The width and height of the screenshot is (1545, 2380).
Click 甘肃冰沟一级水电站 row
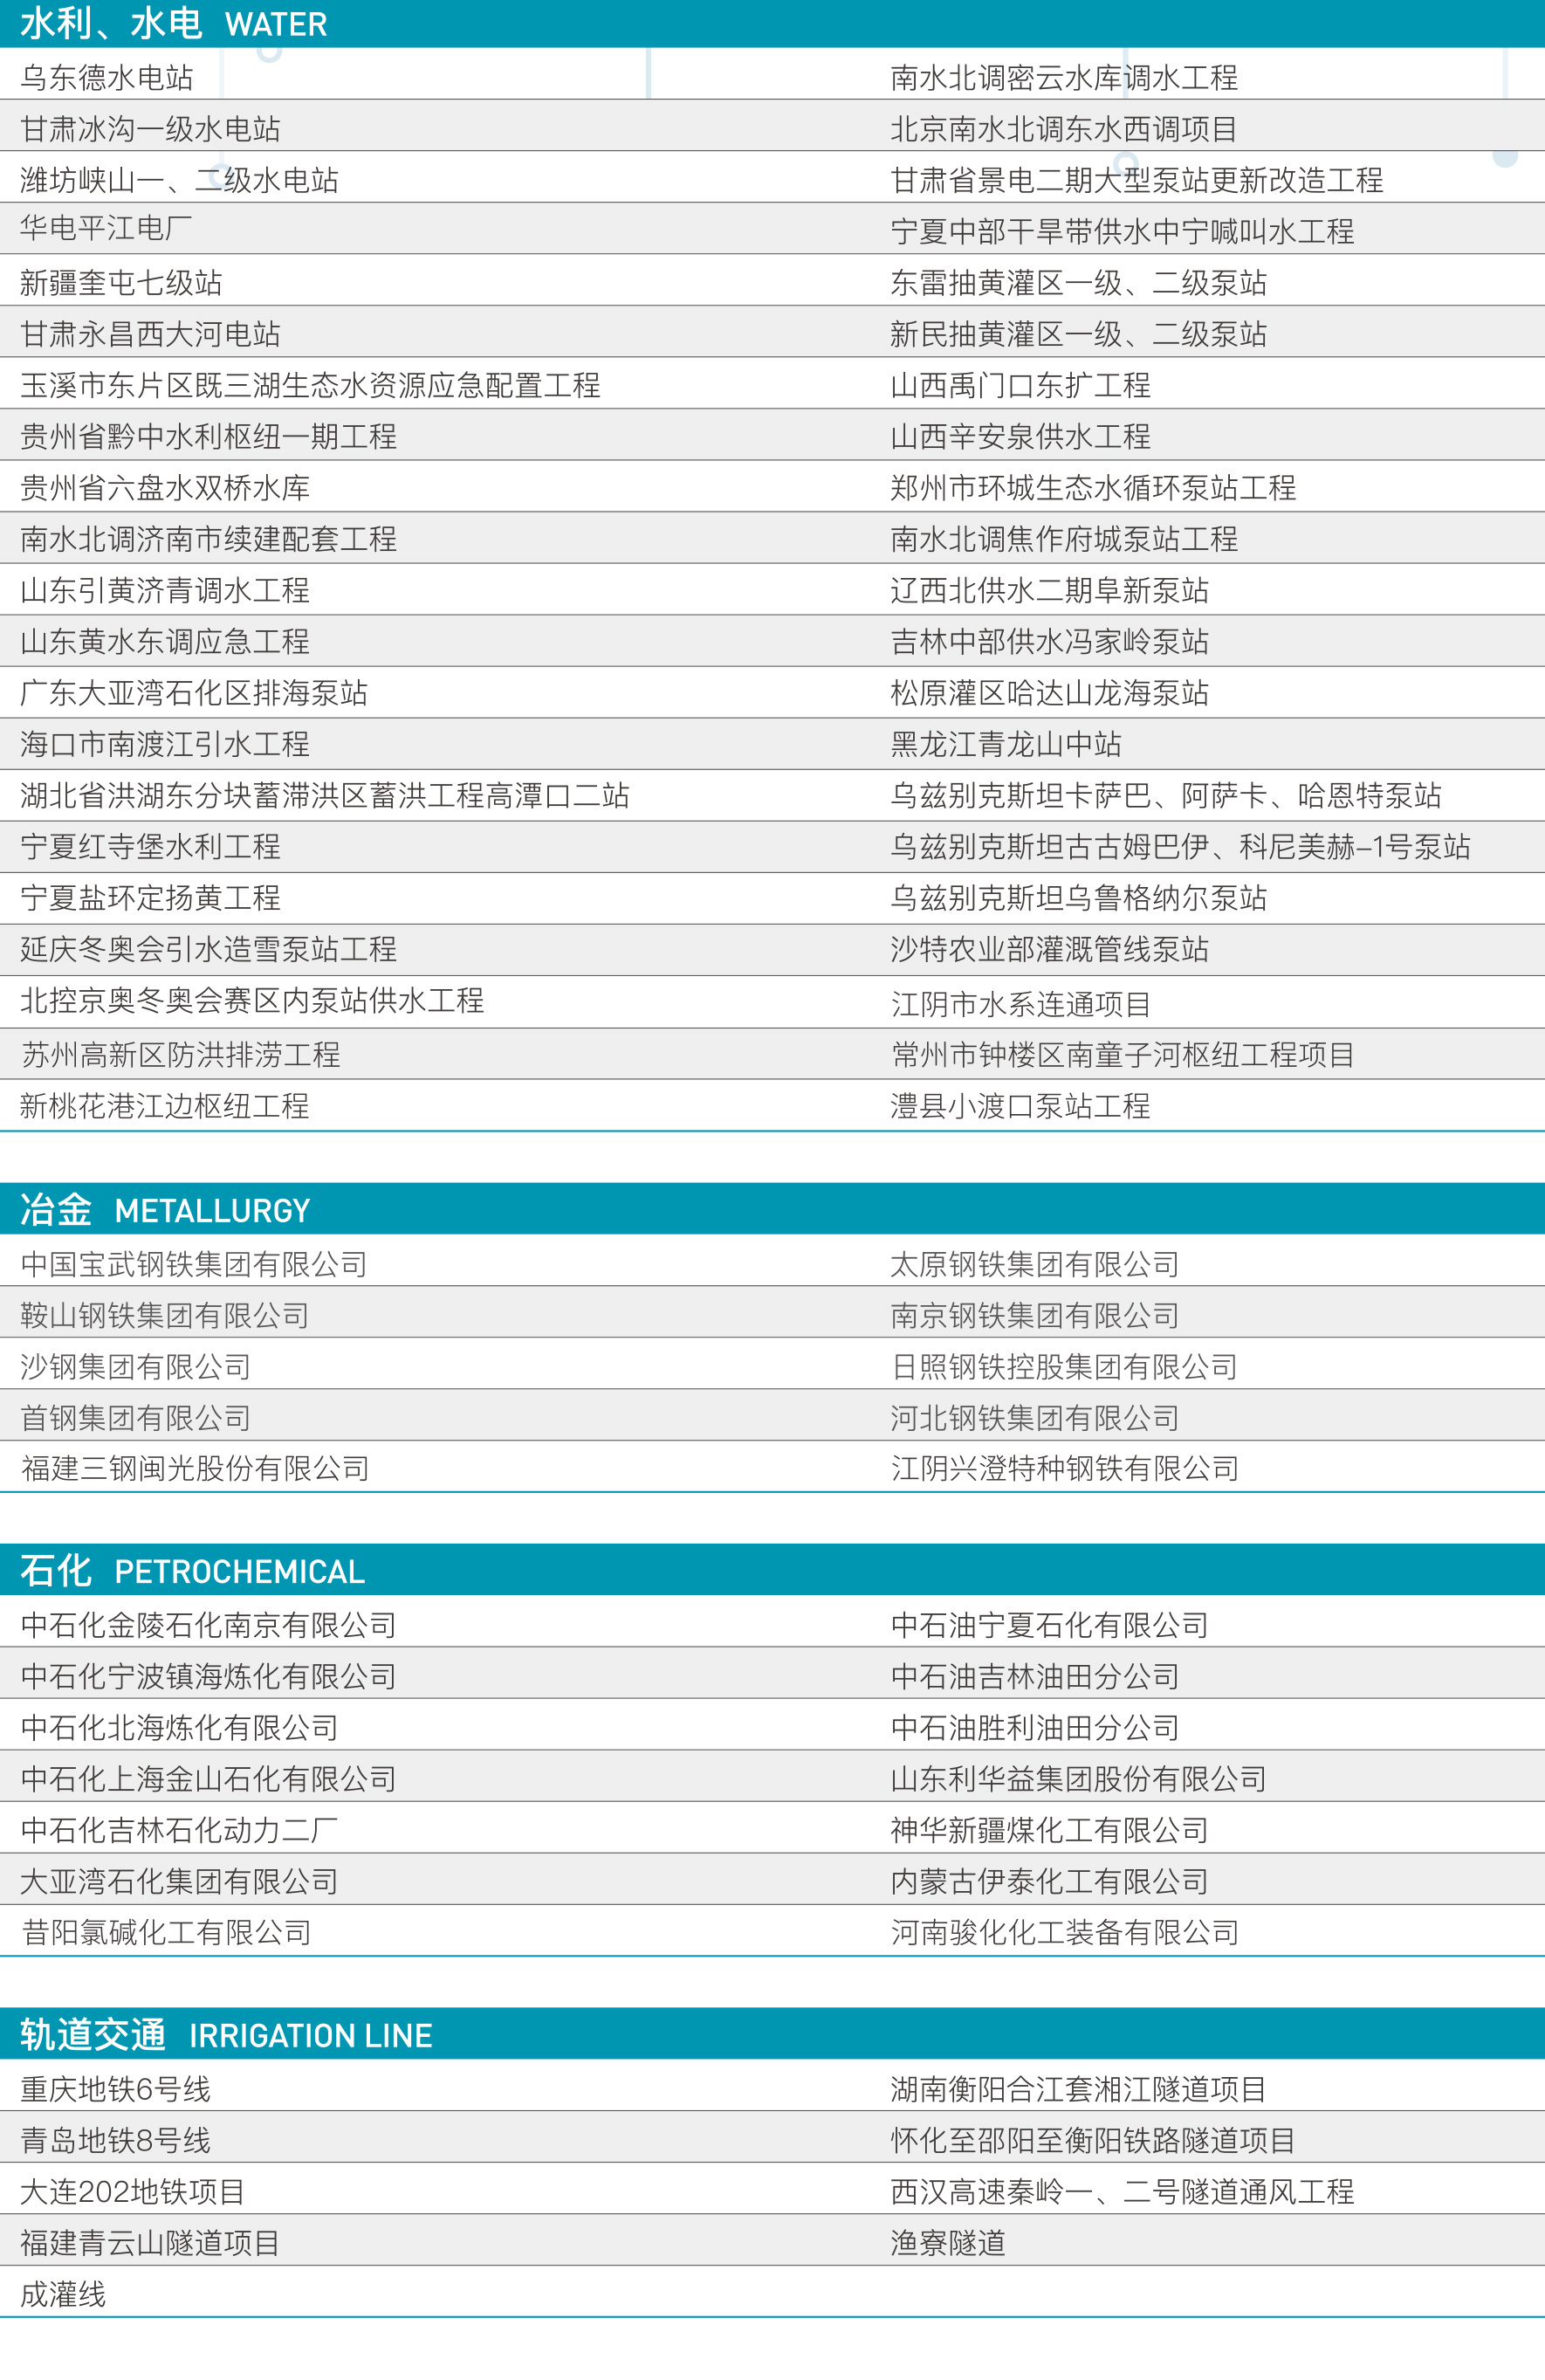tap(150, 128)
